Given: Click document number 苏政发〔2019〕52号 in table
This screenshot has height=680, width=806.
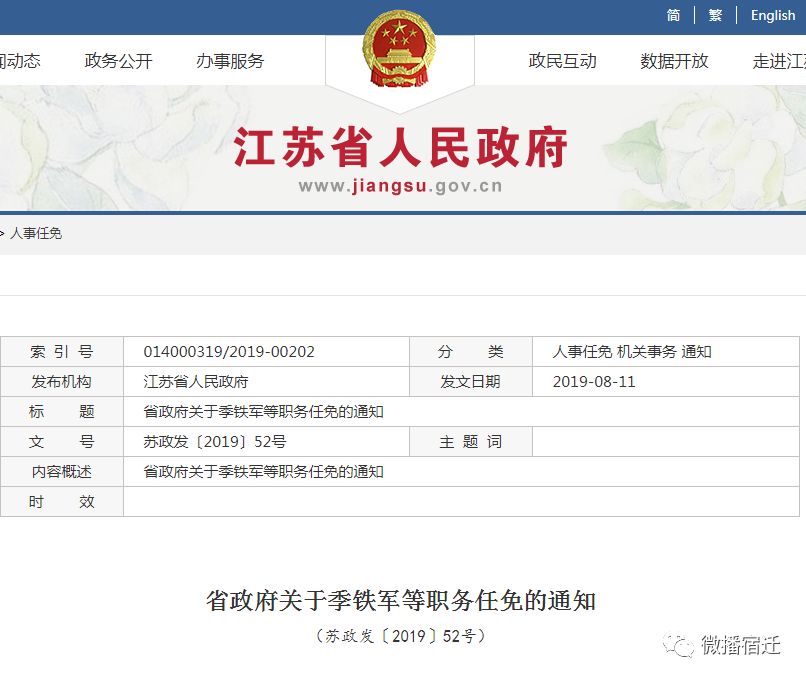Looking at the screenshot, I should (x=215, y=442).
